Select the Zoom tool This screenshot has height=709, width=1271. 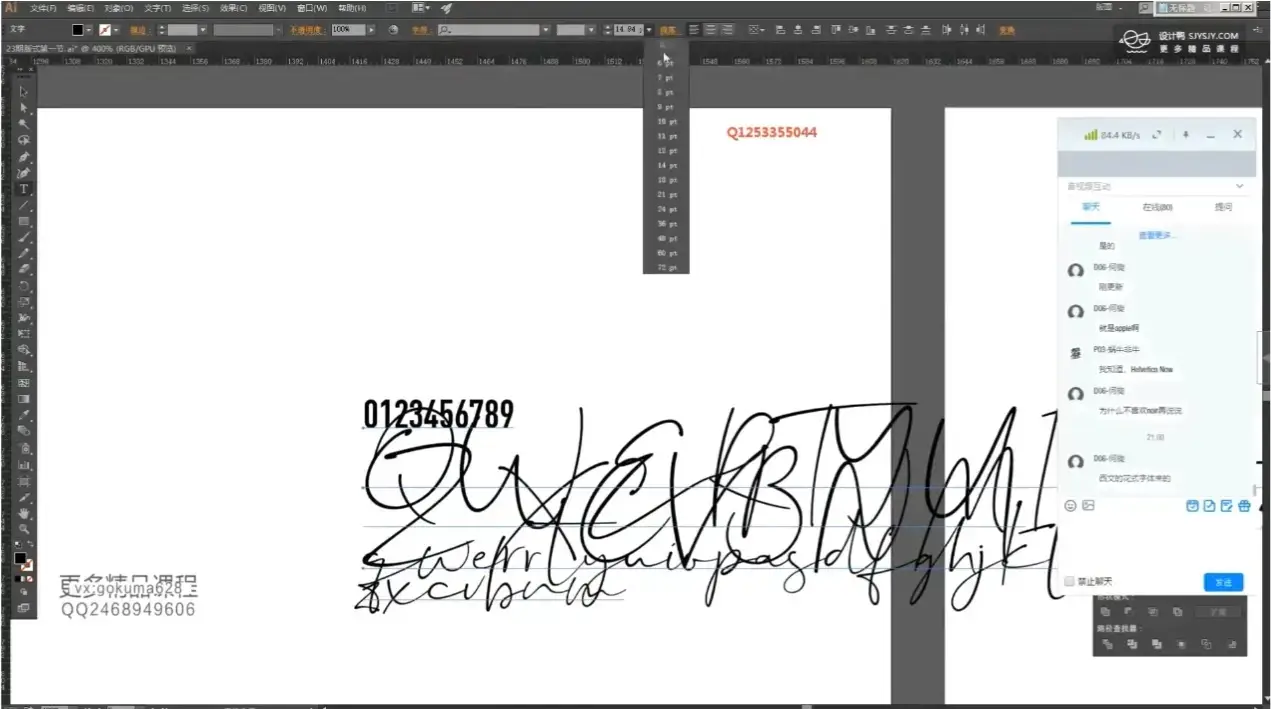tap(24, 528)
